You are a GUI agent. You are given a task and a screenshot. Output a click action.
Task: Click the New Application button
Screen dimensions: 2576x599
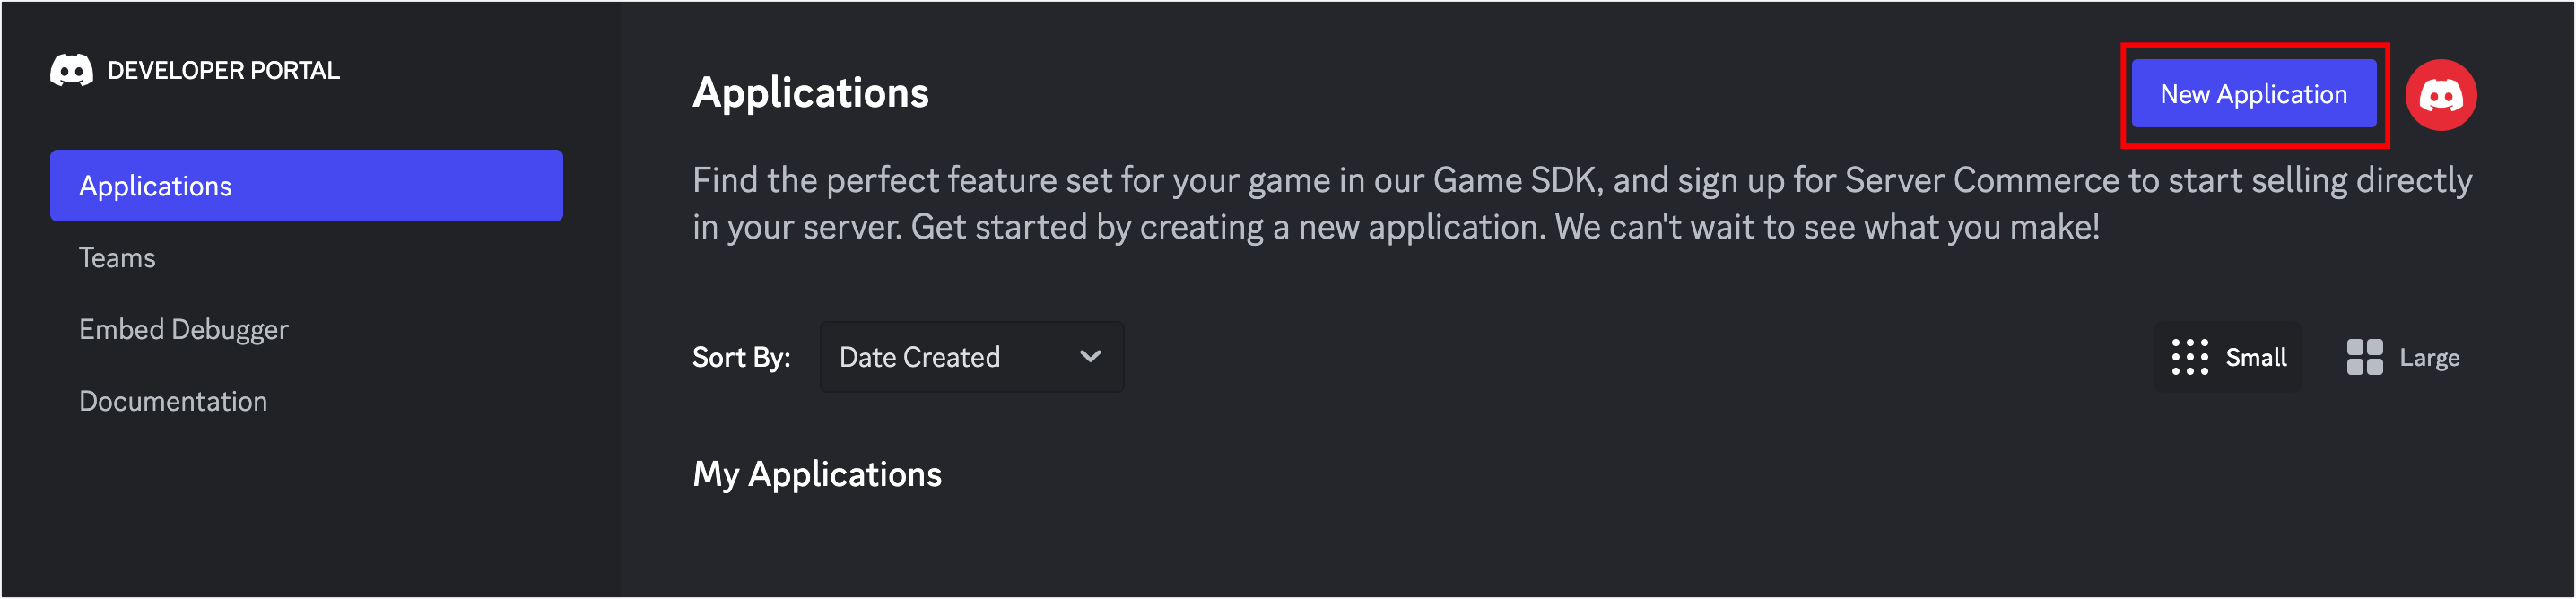tap(2253, 94)
